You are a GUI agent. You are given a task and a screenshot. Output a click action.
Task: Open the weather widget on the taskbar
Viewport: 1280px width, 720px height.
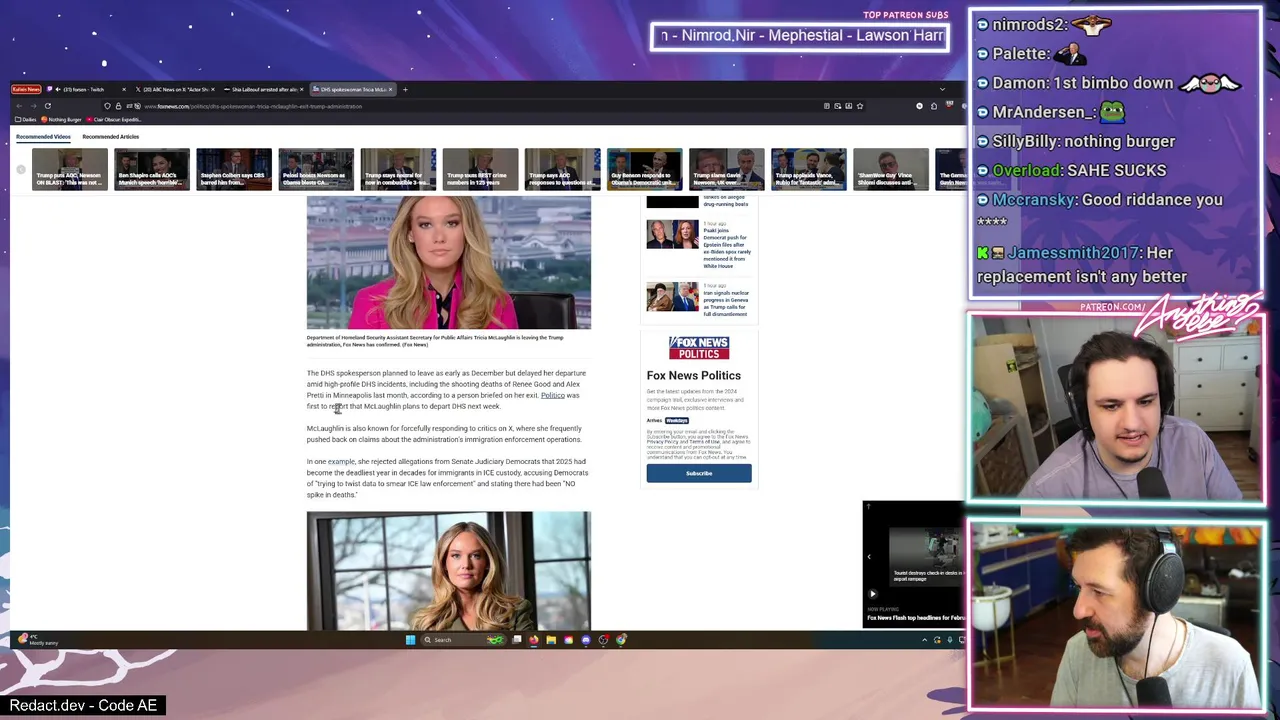pyautogui.click(x=38, y=640)
